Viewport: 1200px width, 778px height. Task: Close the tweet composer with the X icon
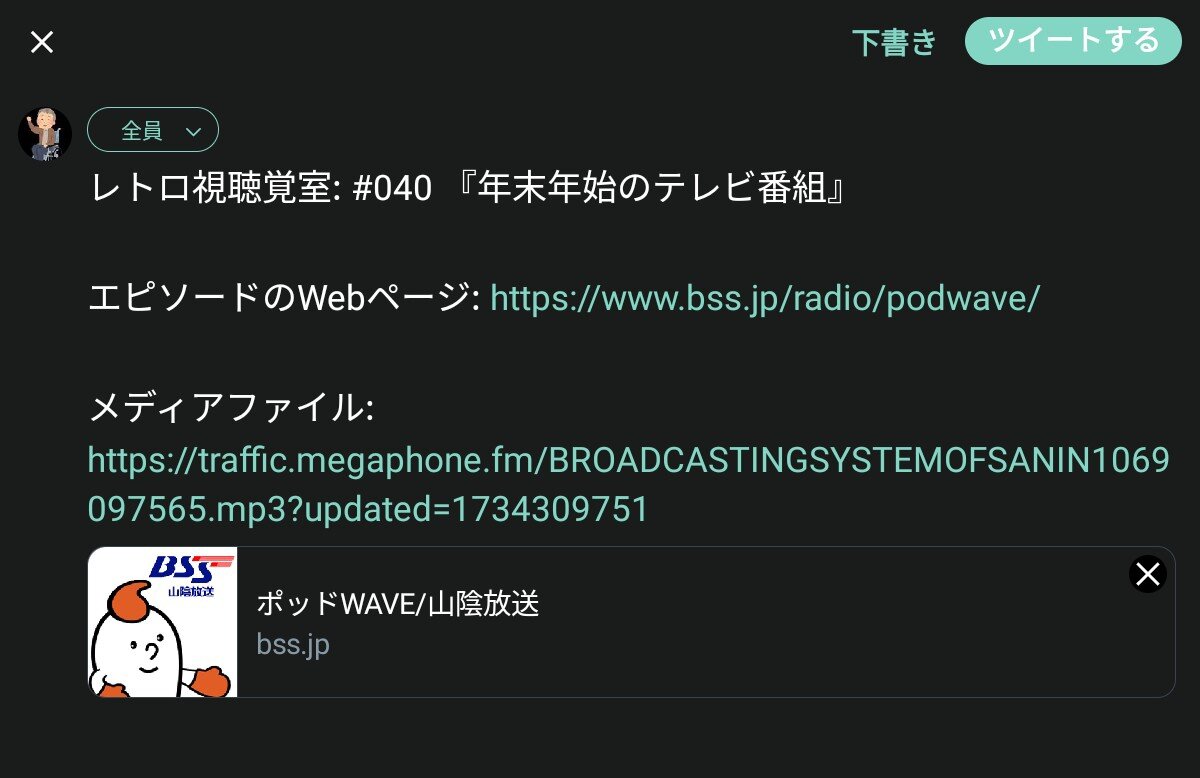42,42
